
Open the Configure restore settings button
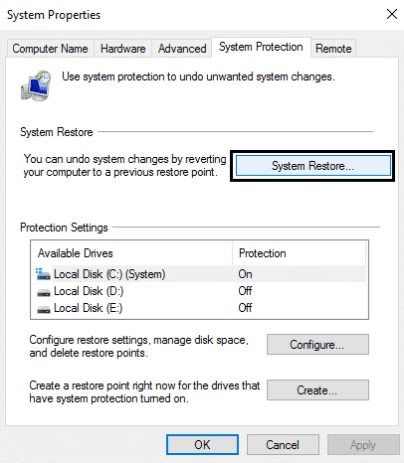pyautogui.click(x=317, y=344)
